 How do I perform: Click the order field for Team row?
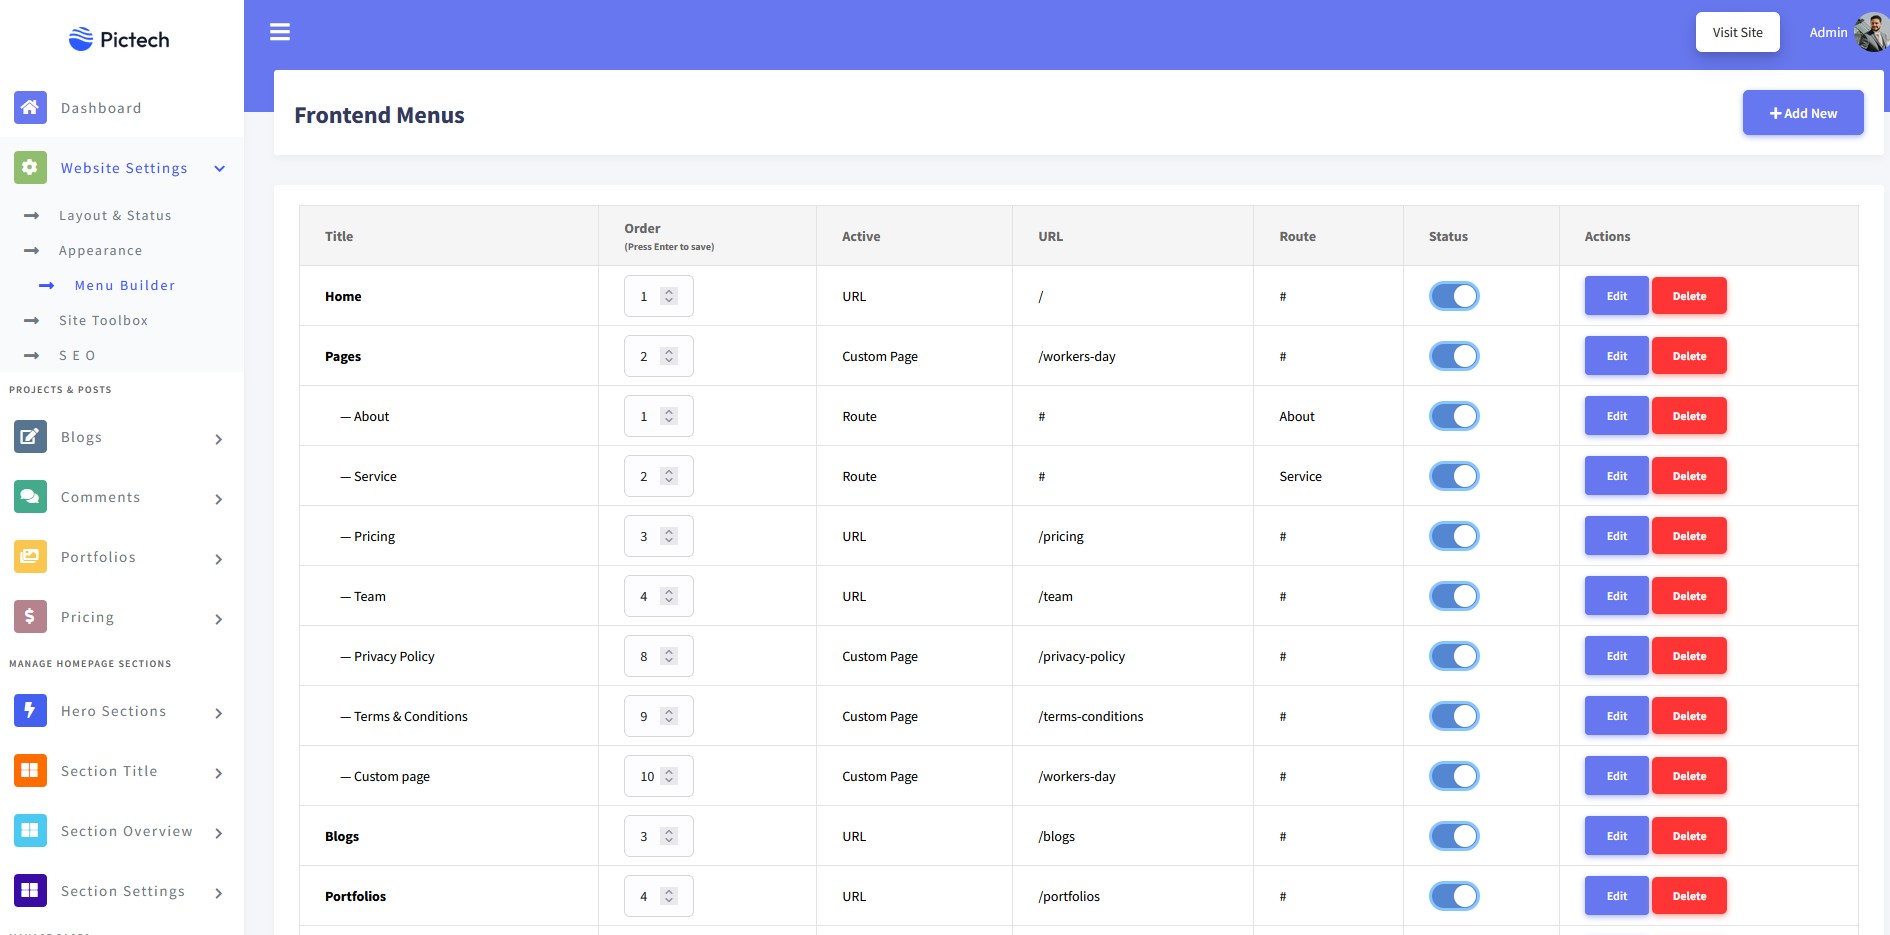pyautogui.click(x=659, y=596)
